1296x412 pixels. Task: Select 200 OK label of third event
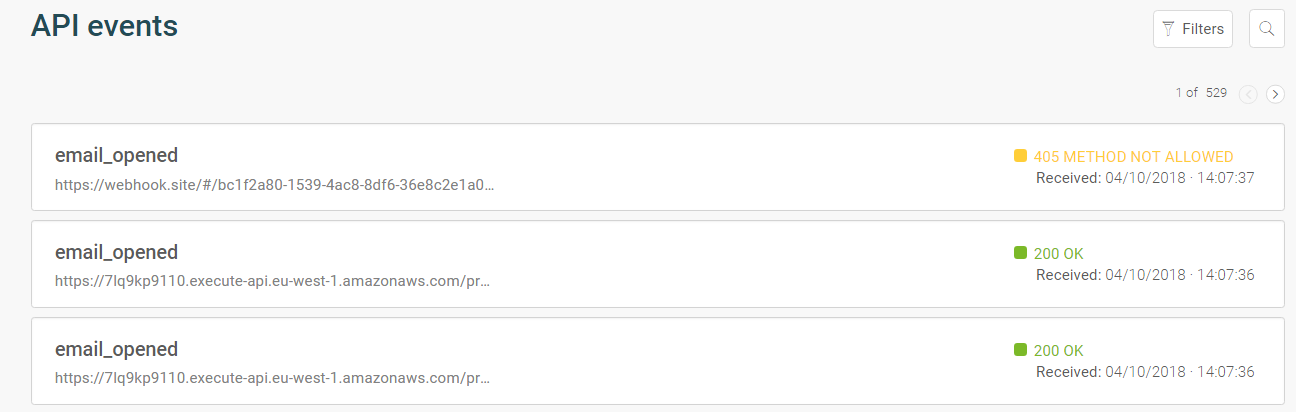point(1058,351)
